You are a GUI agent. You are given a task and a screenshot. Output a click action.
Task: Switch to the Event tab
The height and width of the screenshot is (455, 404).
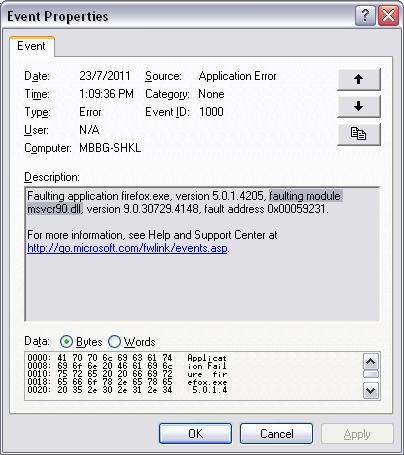click(x=31, y=46)
